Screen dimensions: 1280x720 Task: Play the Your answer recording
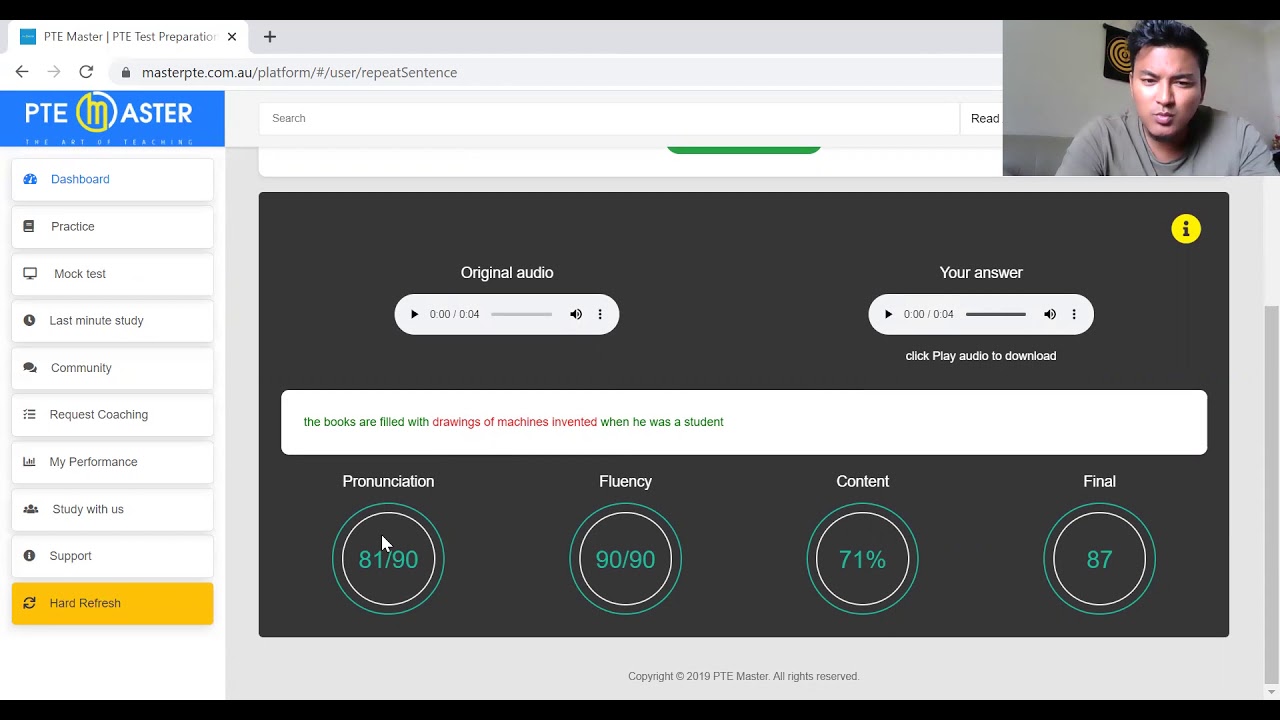click(888, 314)
